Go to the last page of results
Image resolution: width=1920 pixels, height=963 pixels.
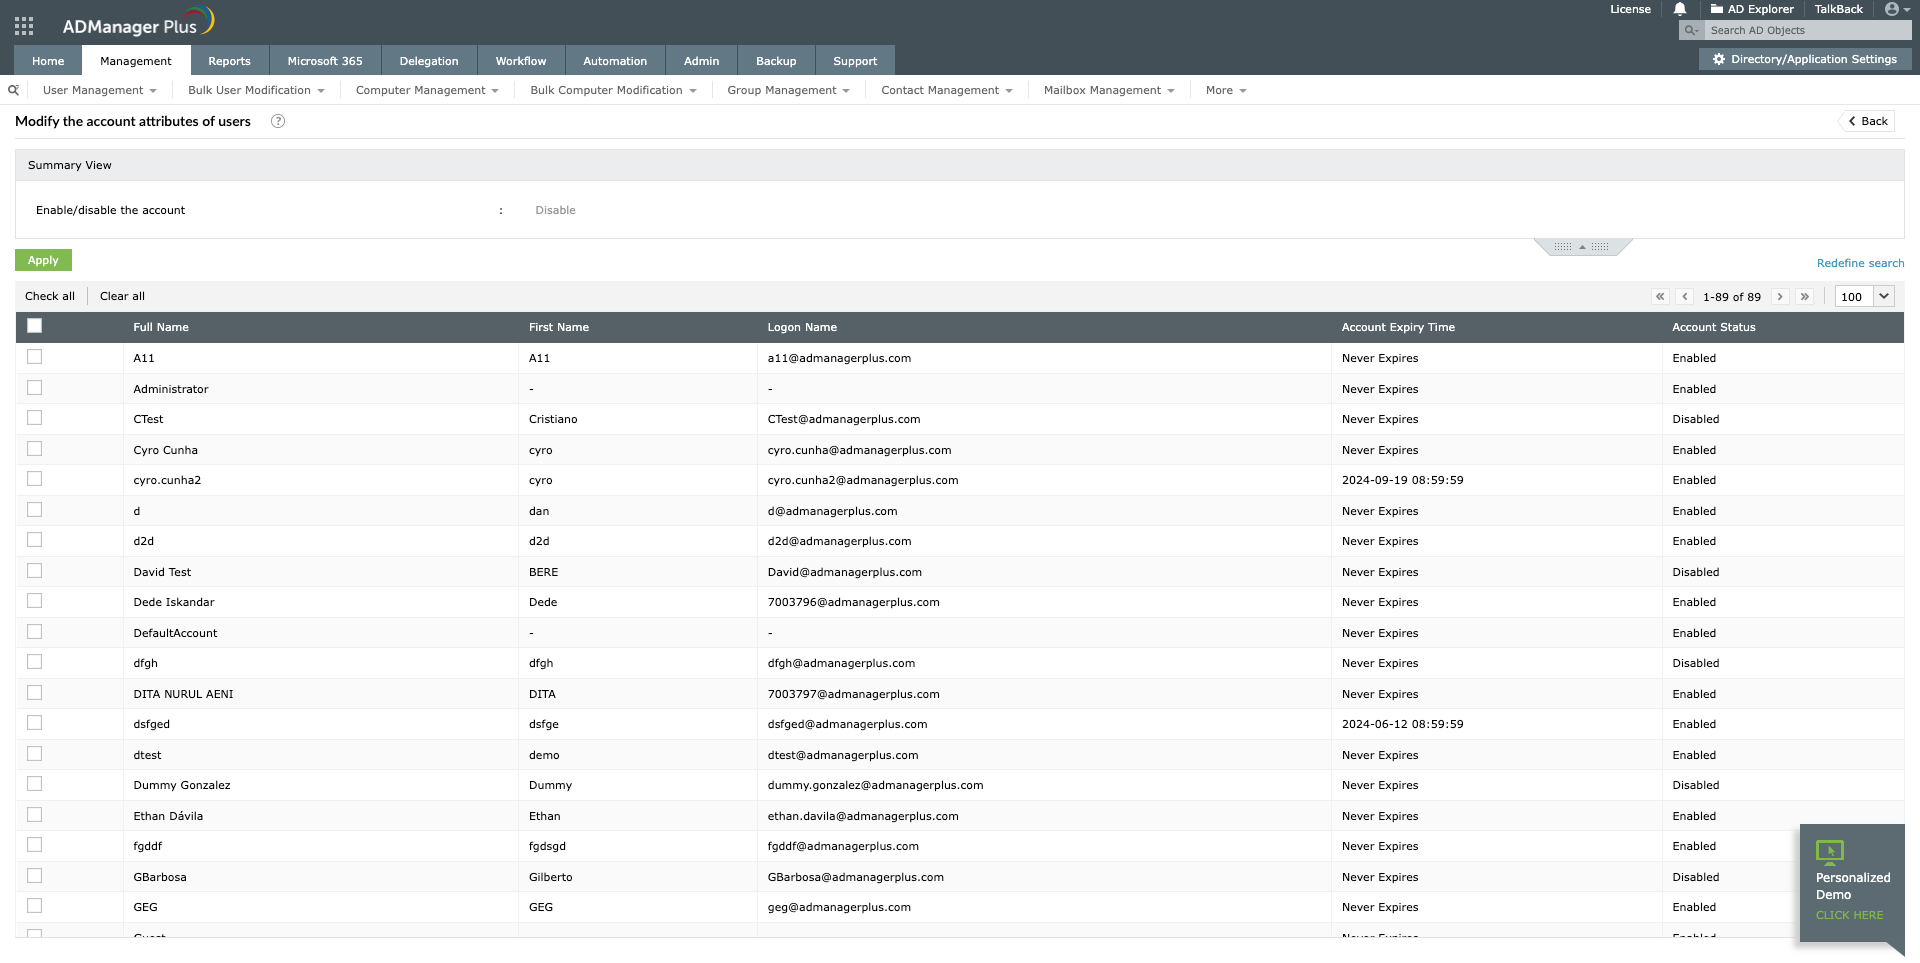(1804, 296)
